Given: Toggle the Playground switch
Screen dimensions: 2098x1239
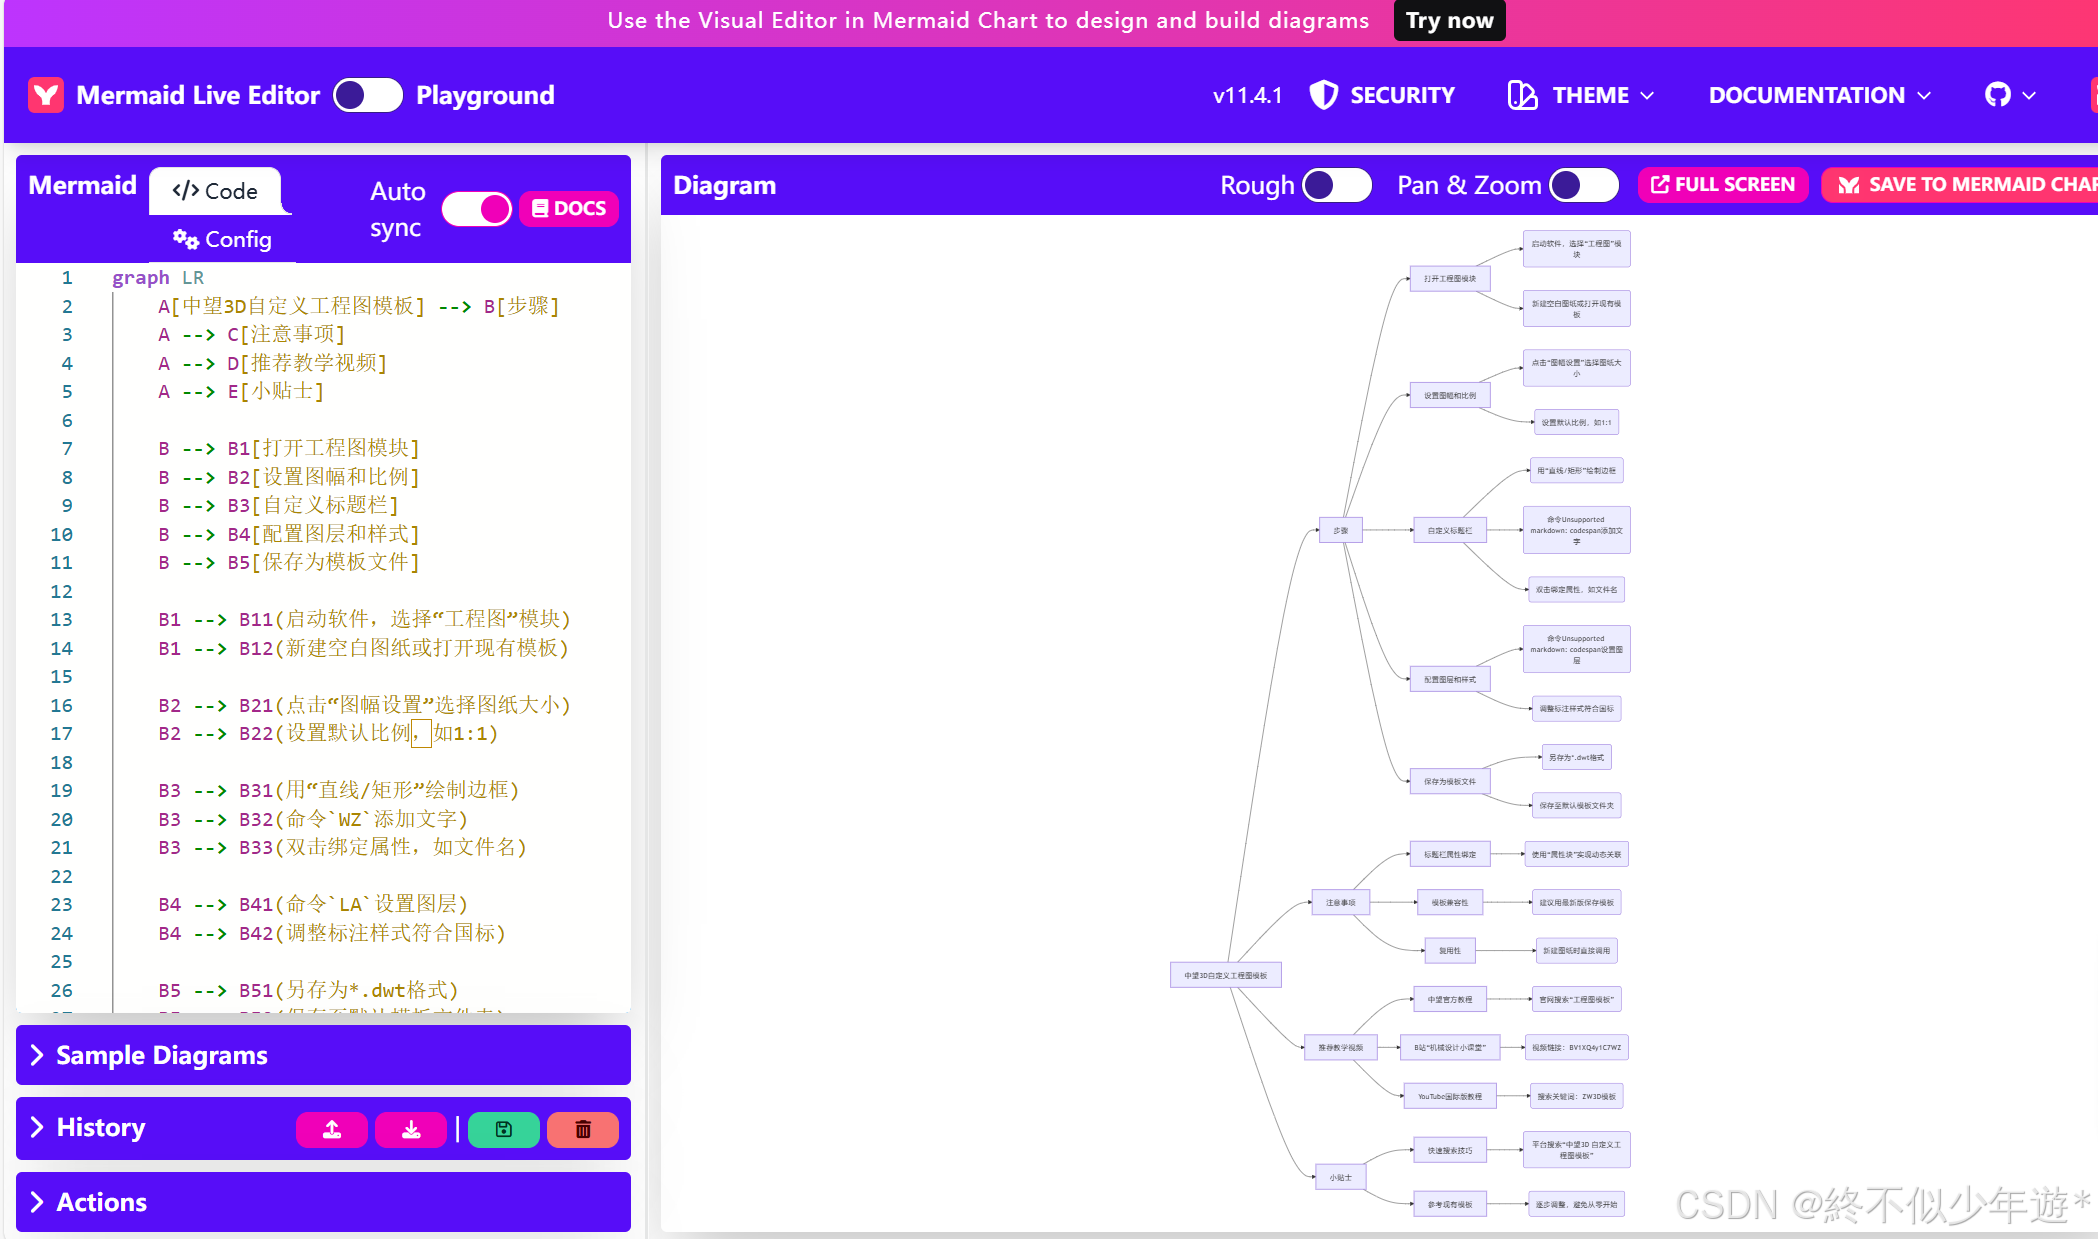Looking at the screenshot, I should tap(367, 95).
